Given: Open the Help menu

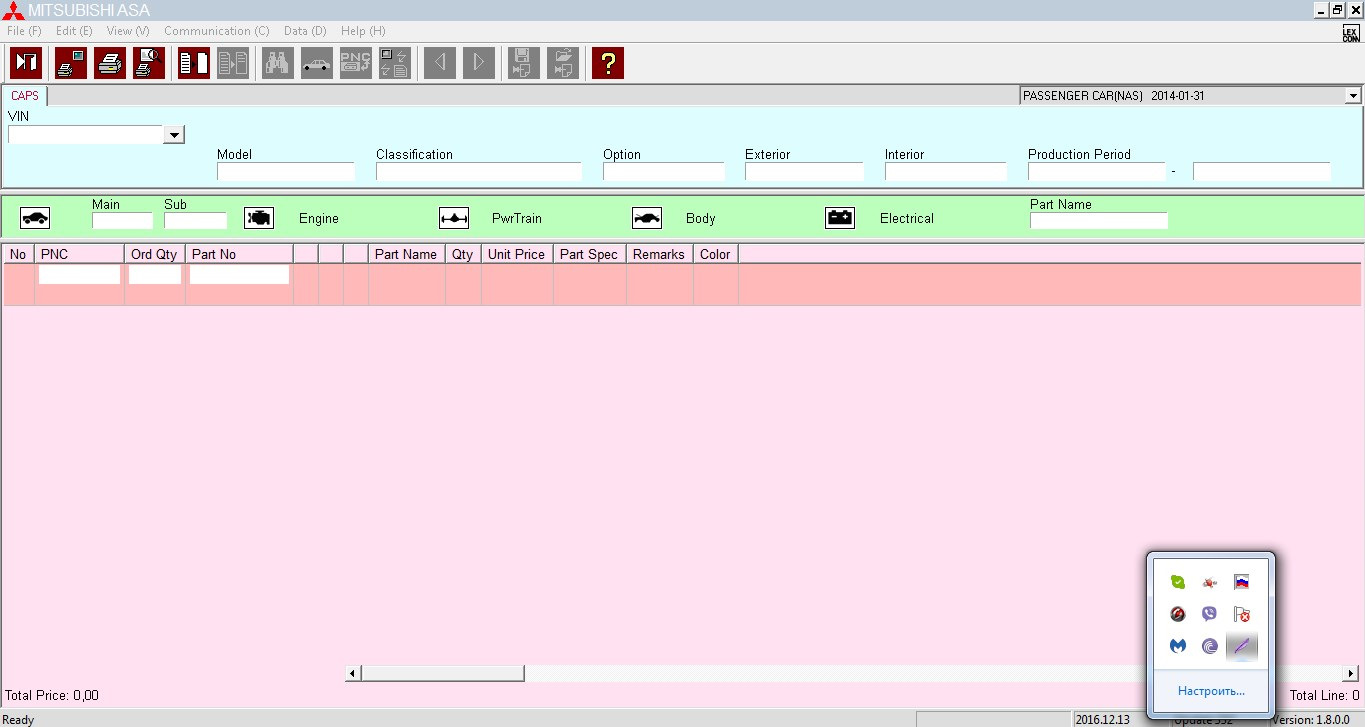Looking at the screenshot, I should (x=363, y=31).
